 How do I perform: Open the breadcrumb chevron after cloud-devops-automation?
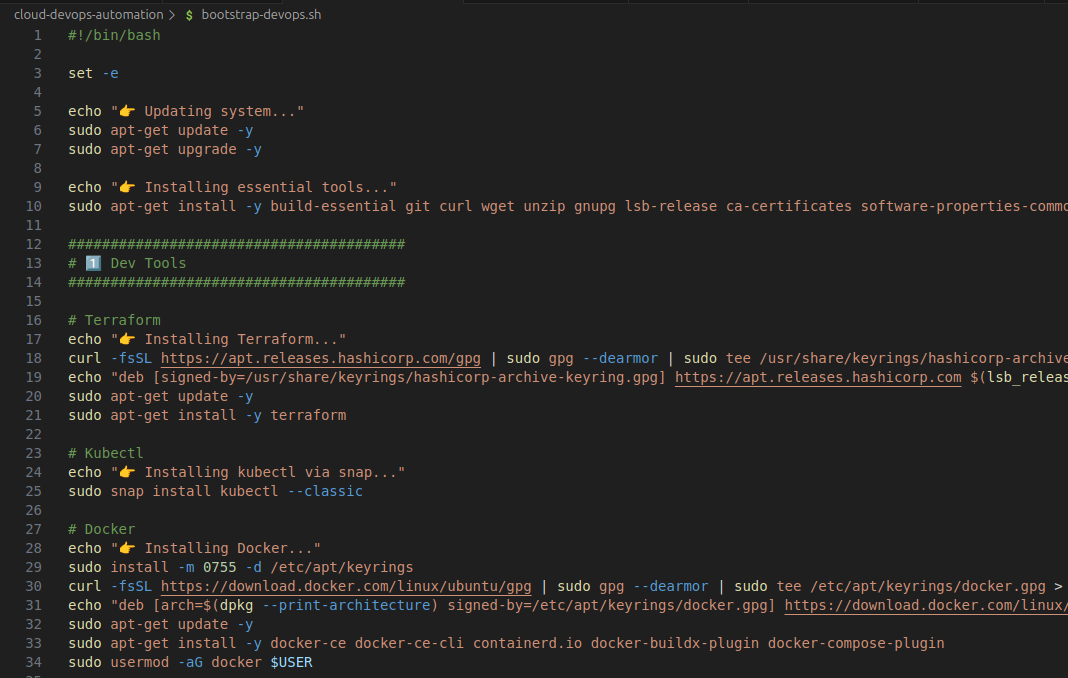coord(173,14)
